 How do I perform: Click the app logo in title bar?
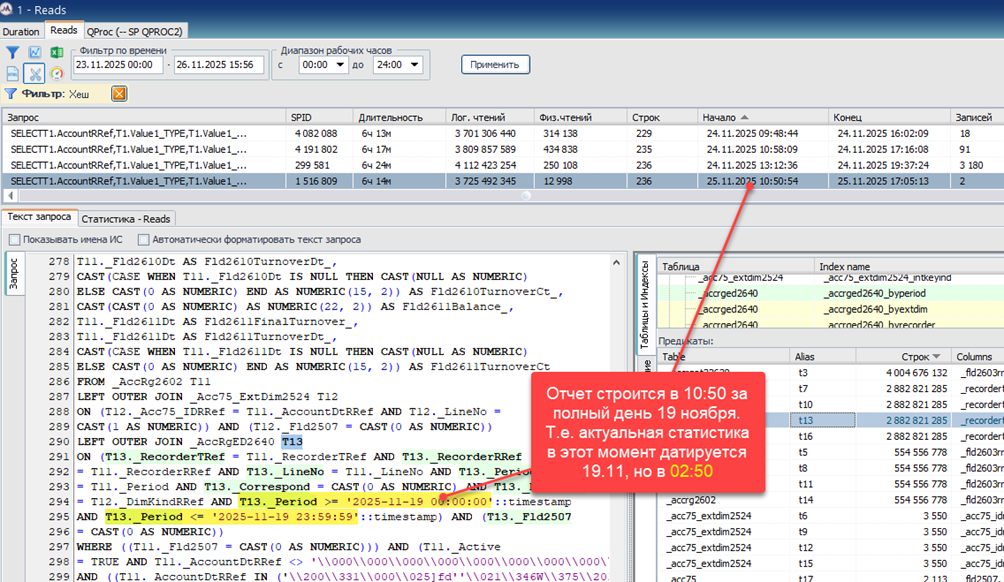click(9, 9)
